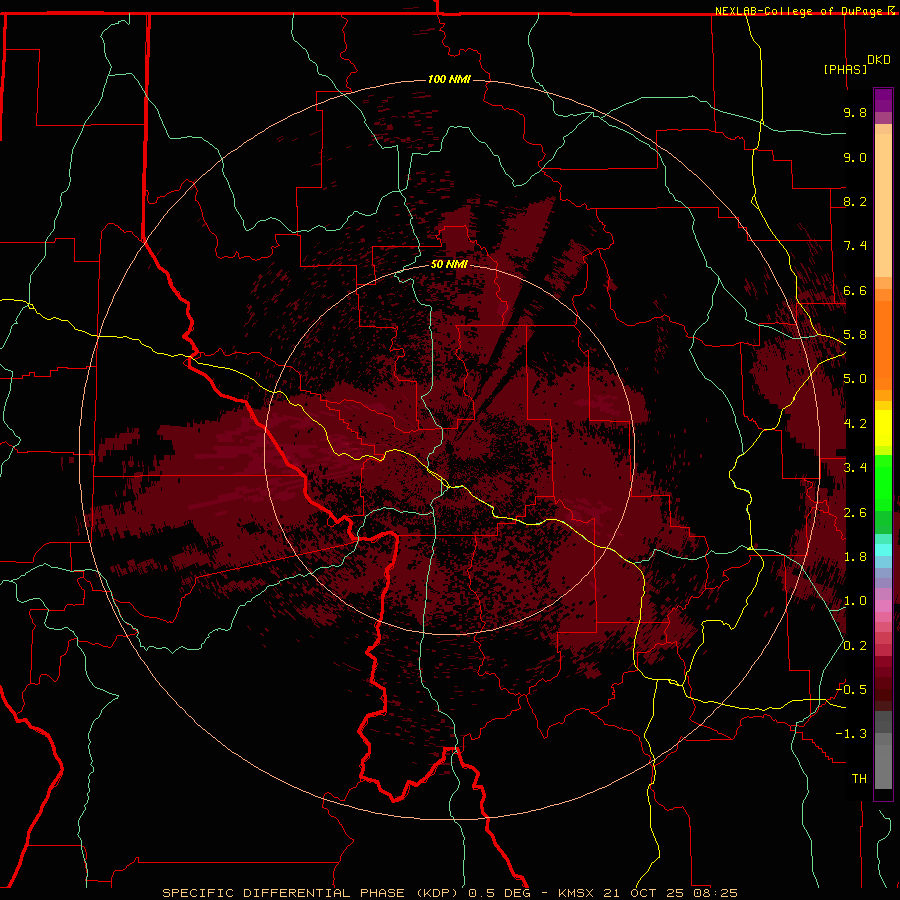Pick the orange segment of the color bar
Image resolution: width=900 pixels, height=900 pixels.
(x=883, y=345)
